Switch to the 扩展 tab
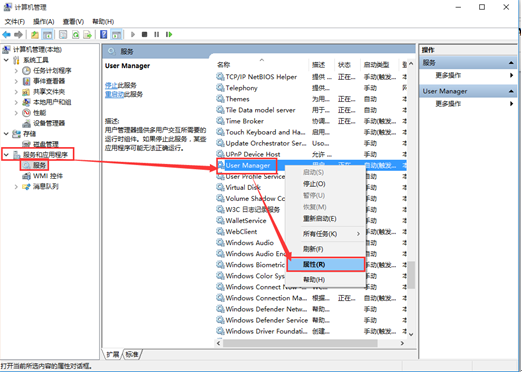522x373 pixels. click(x=113, y=354)
